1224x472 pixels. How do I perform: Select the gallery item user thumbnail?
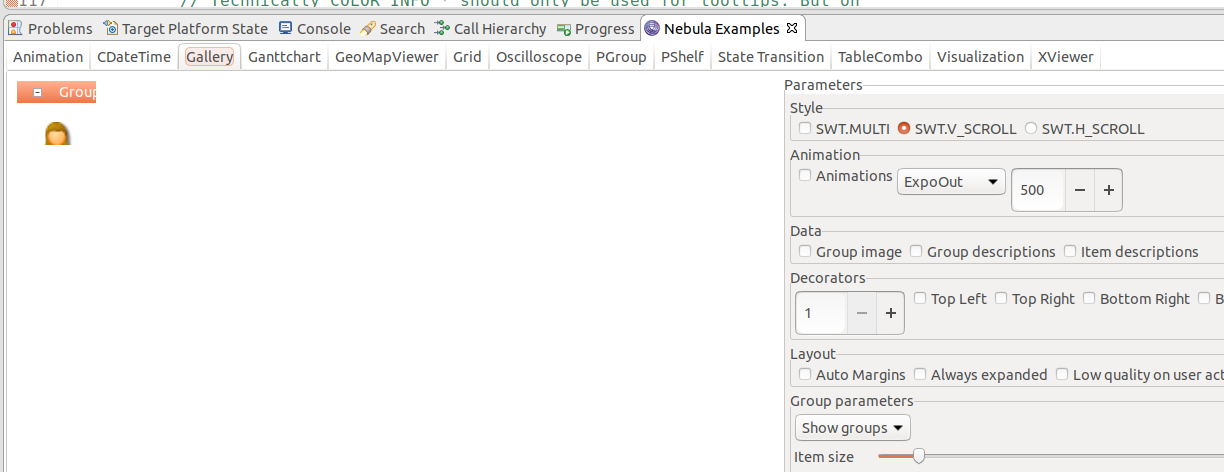[x=57, y=133]
